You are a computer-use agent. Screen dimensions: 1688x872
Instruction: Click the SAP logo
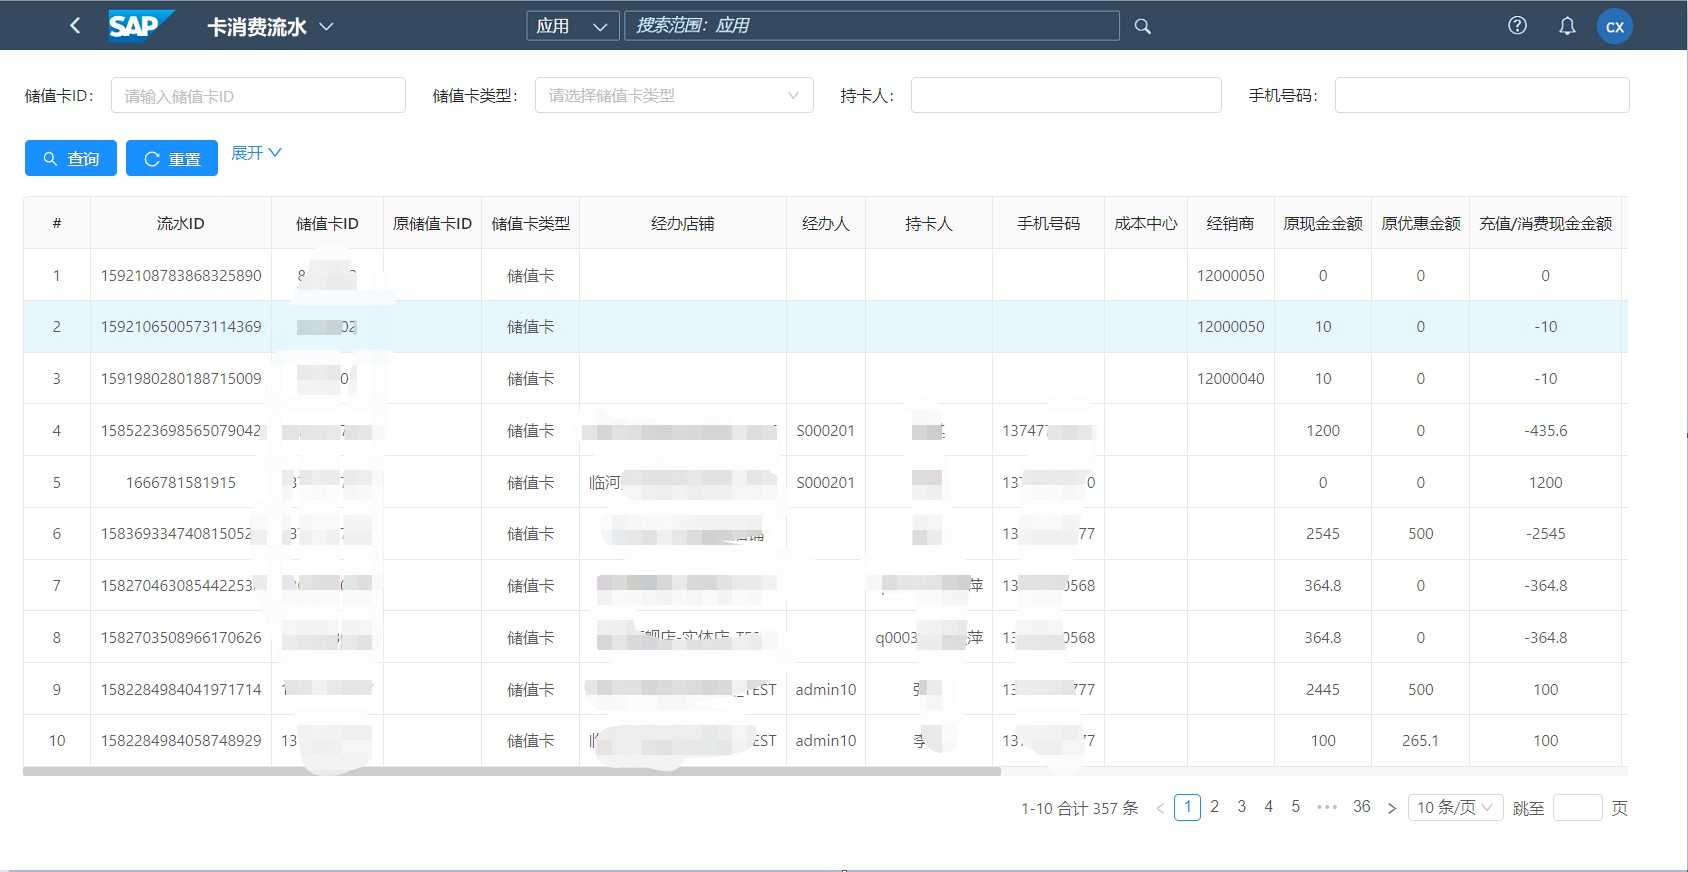tap(141, 25)
